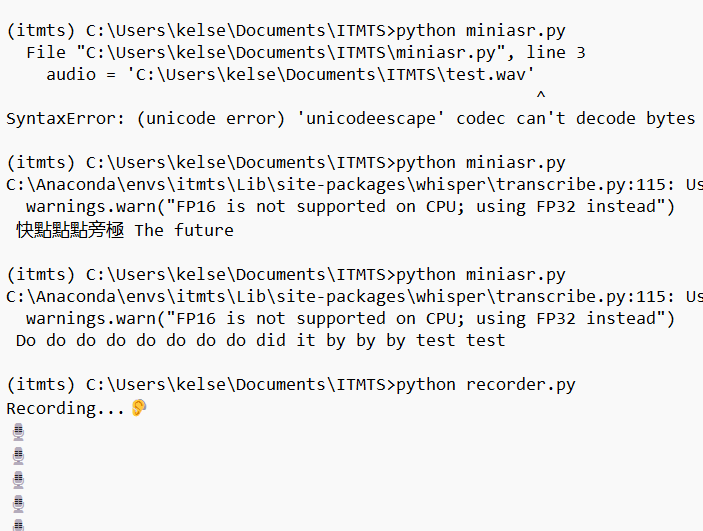This screenshot has width=703, height=531.
Task: Click the bottom-most cut-off microphone emoji
Action: (17, 524)
